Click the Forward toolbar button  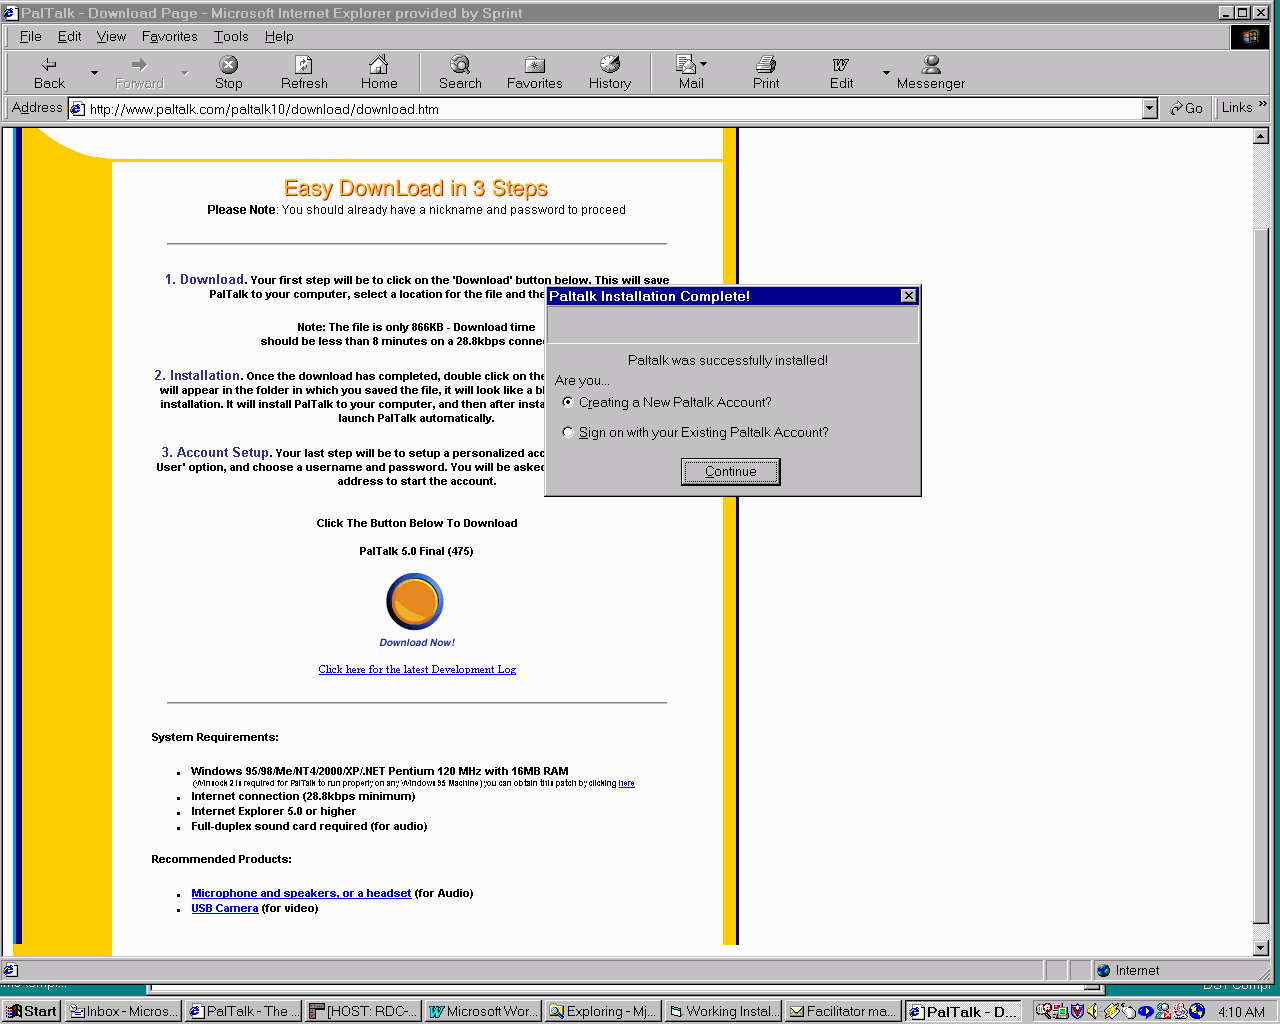tap(139, 73)
